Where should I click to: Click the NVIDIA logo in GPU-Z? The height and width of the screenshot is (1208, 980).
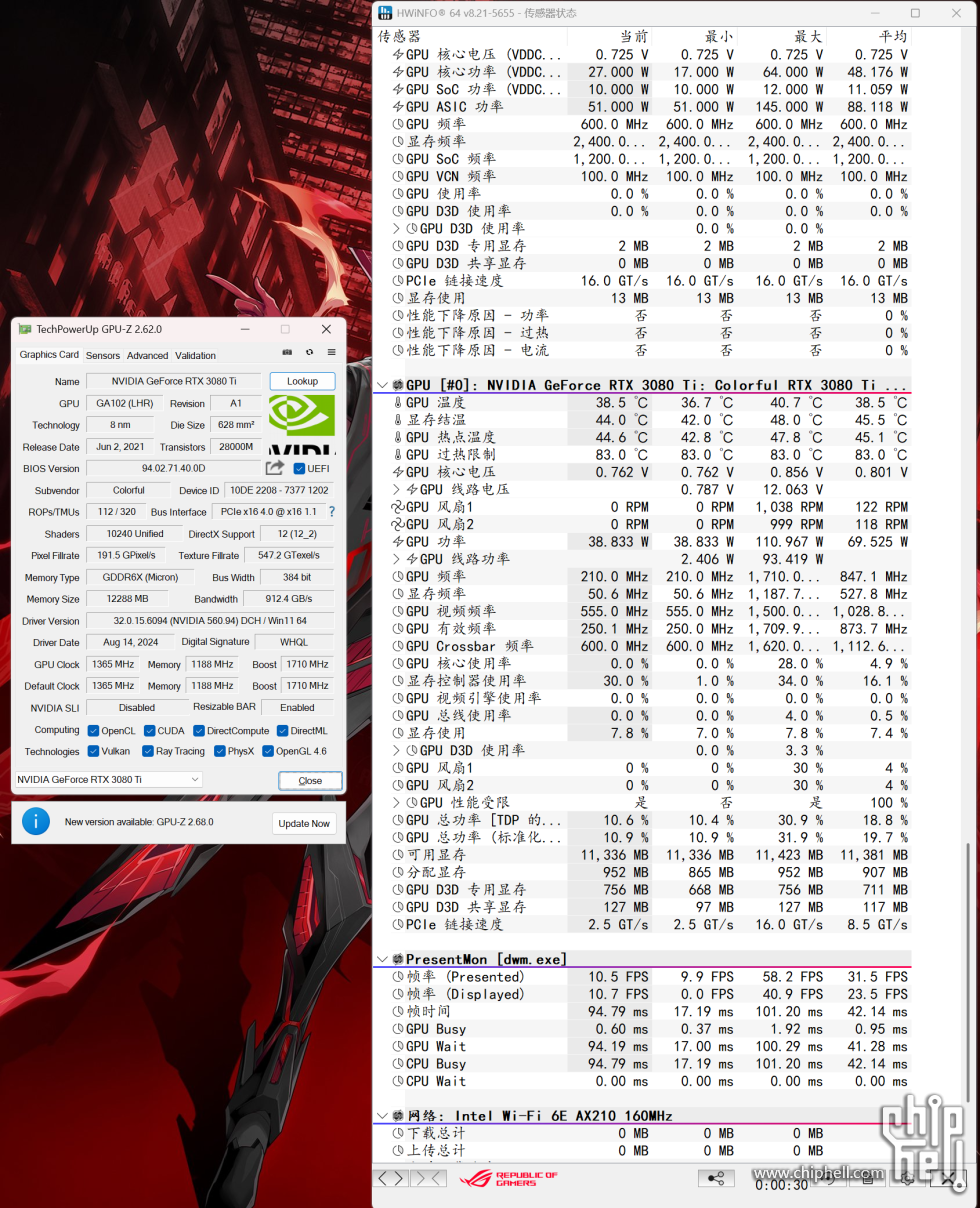tap(302, 424)
